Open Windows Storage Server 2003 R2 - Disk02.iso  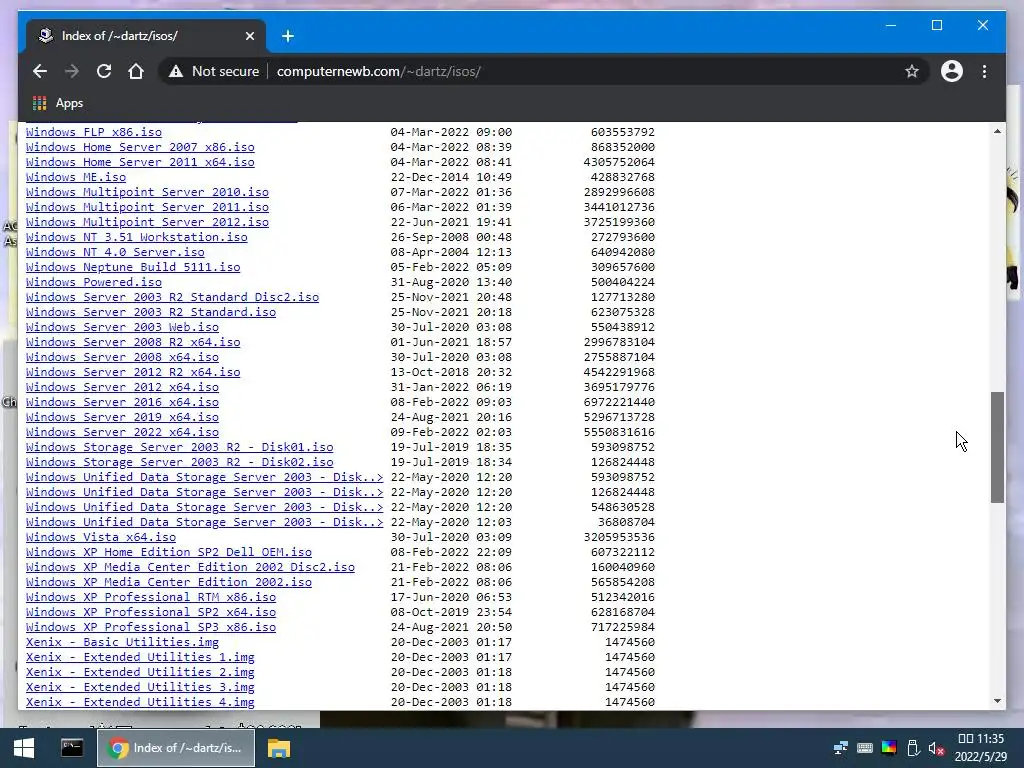[180, 462]
